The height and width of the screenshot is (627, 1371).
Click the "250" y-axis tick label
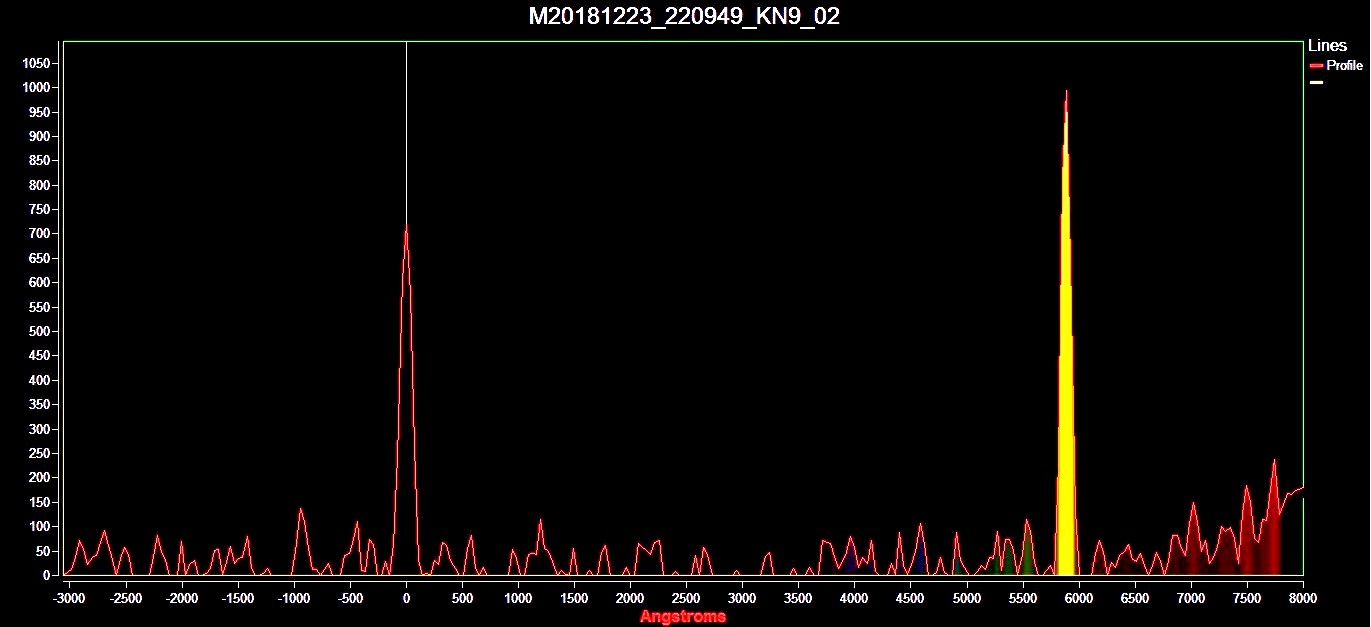point(40,453)
